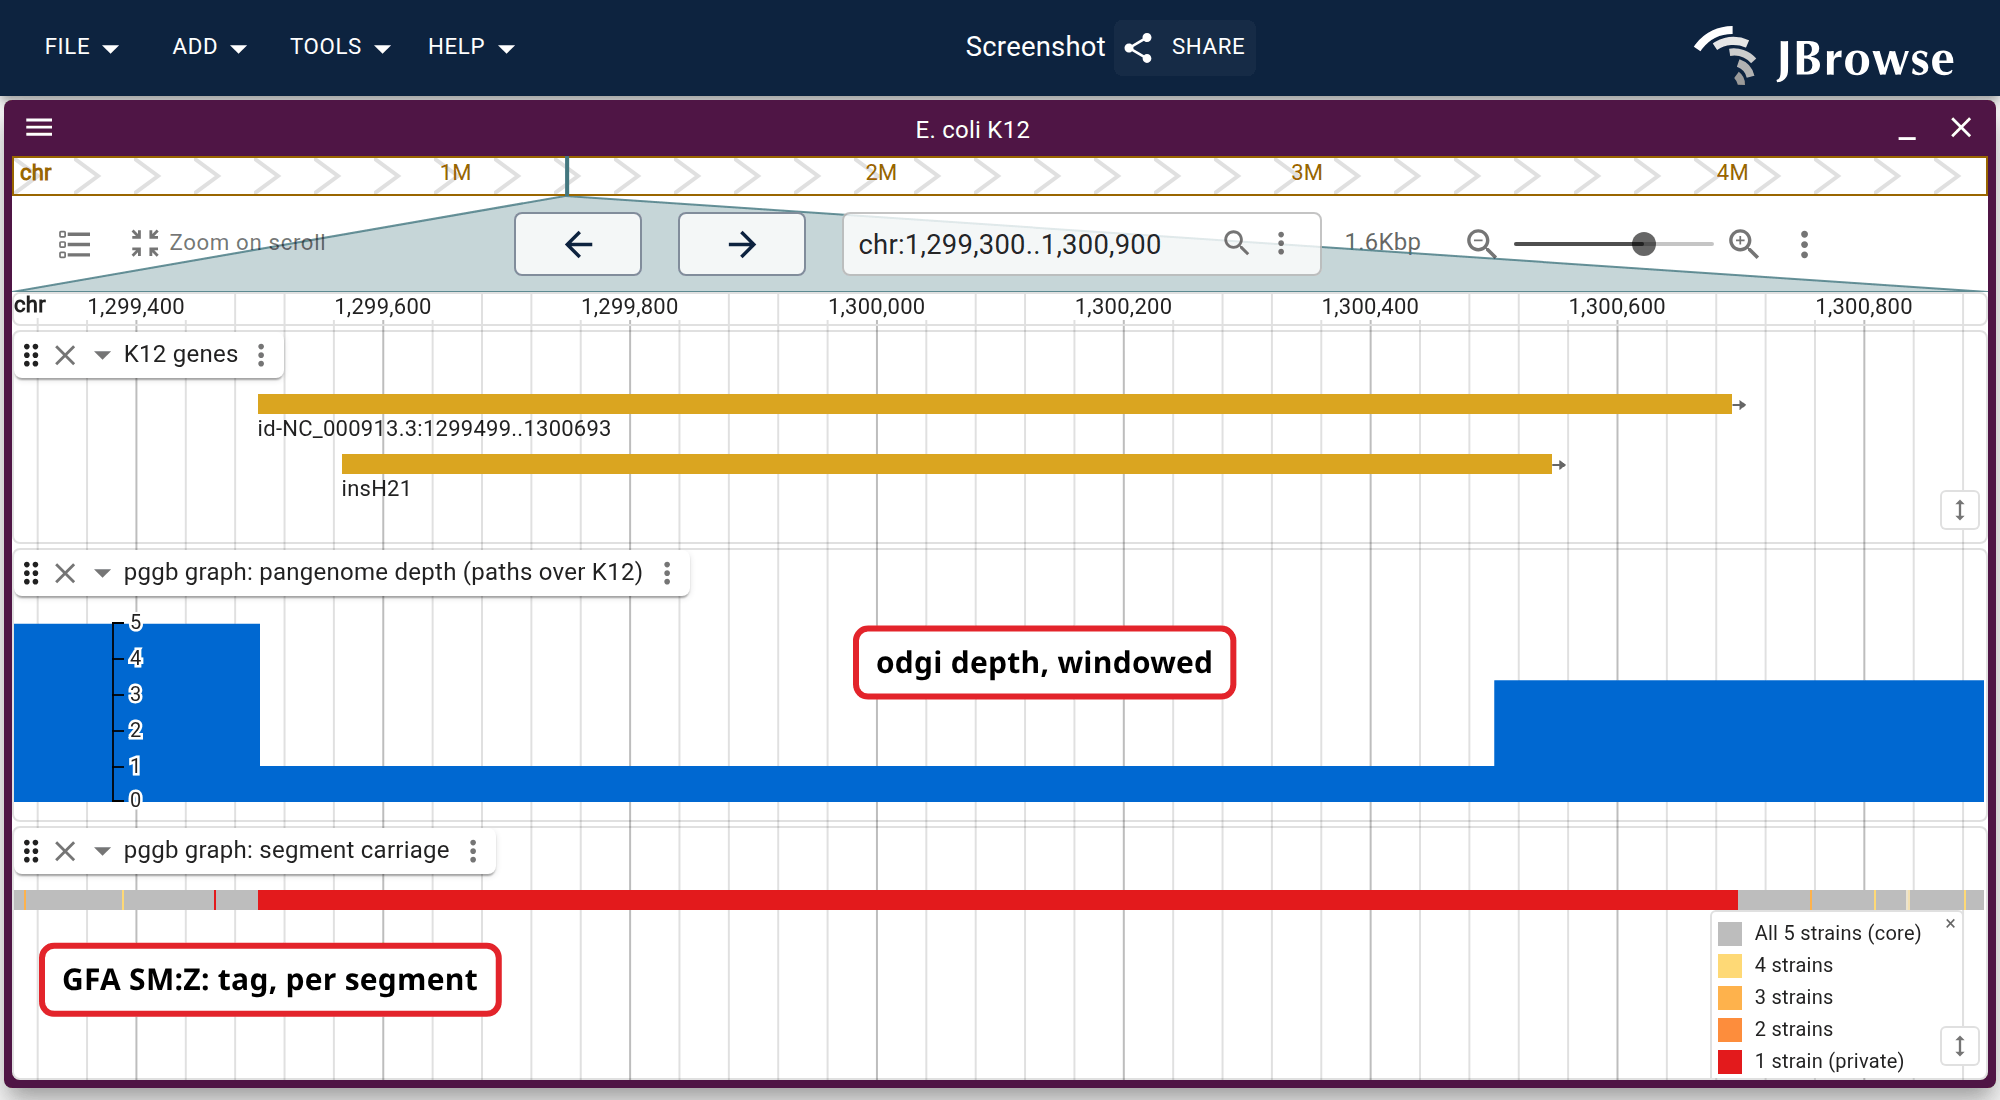
Task: Open the TOOLS menu
Action: [x=339, y=47]
